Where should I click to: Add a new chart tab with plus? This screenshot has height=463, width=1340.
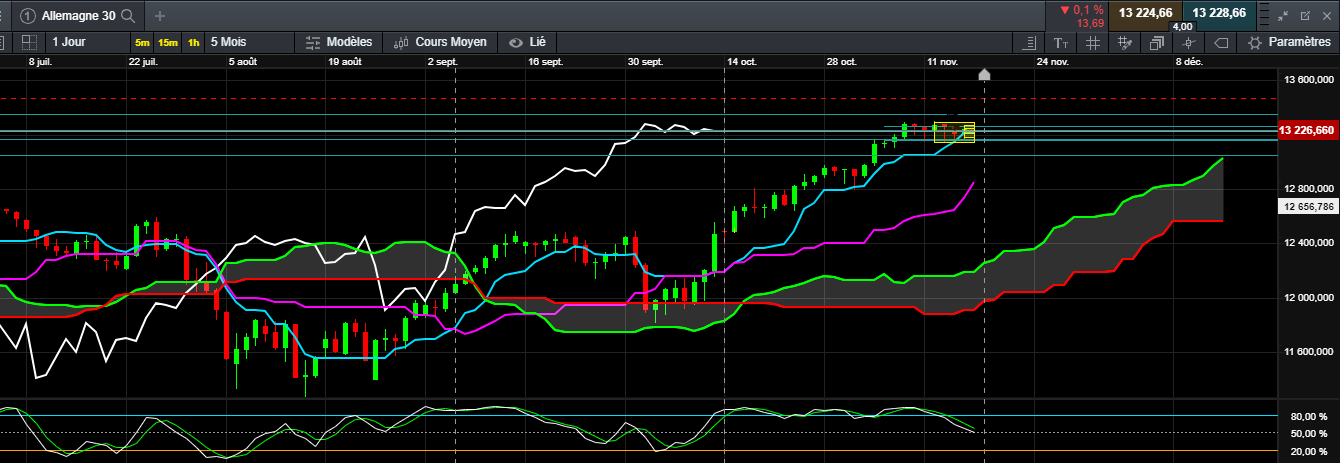[x=160, y=15]
